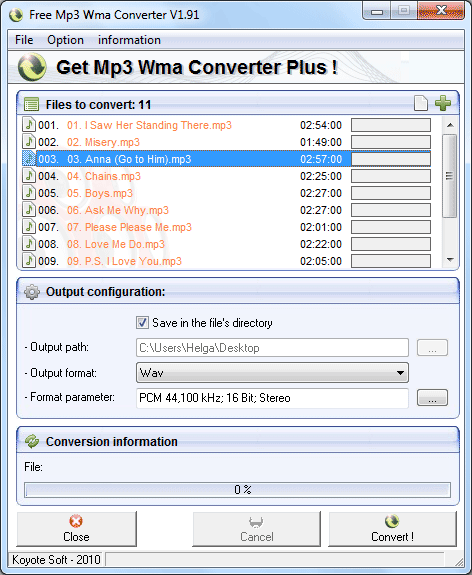Click file list scrollbar down arrow

tap(450, 260)
